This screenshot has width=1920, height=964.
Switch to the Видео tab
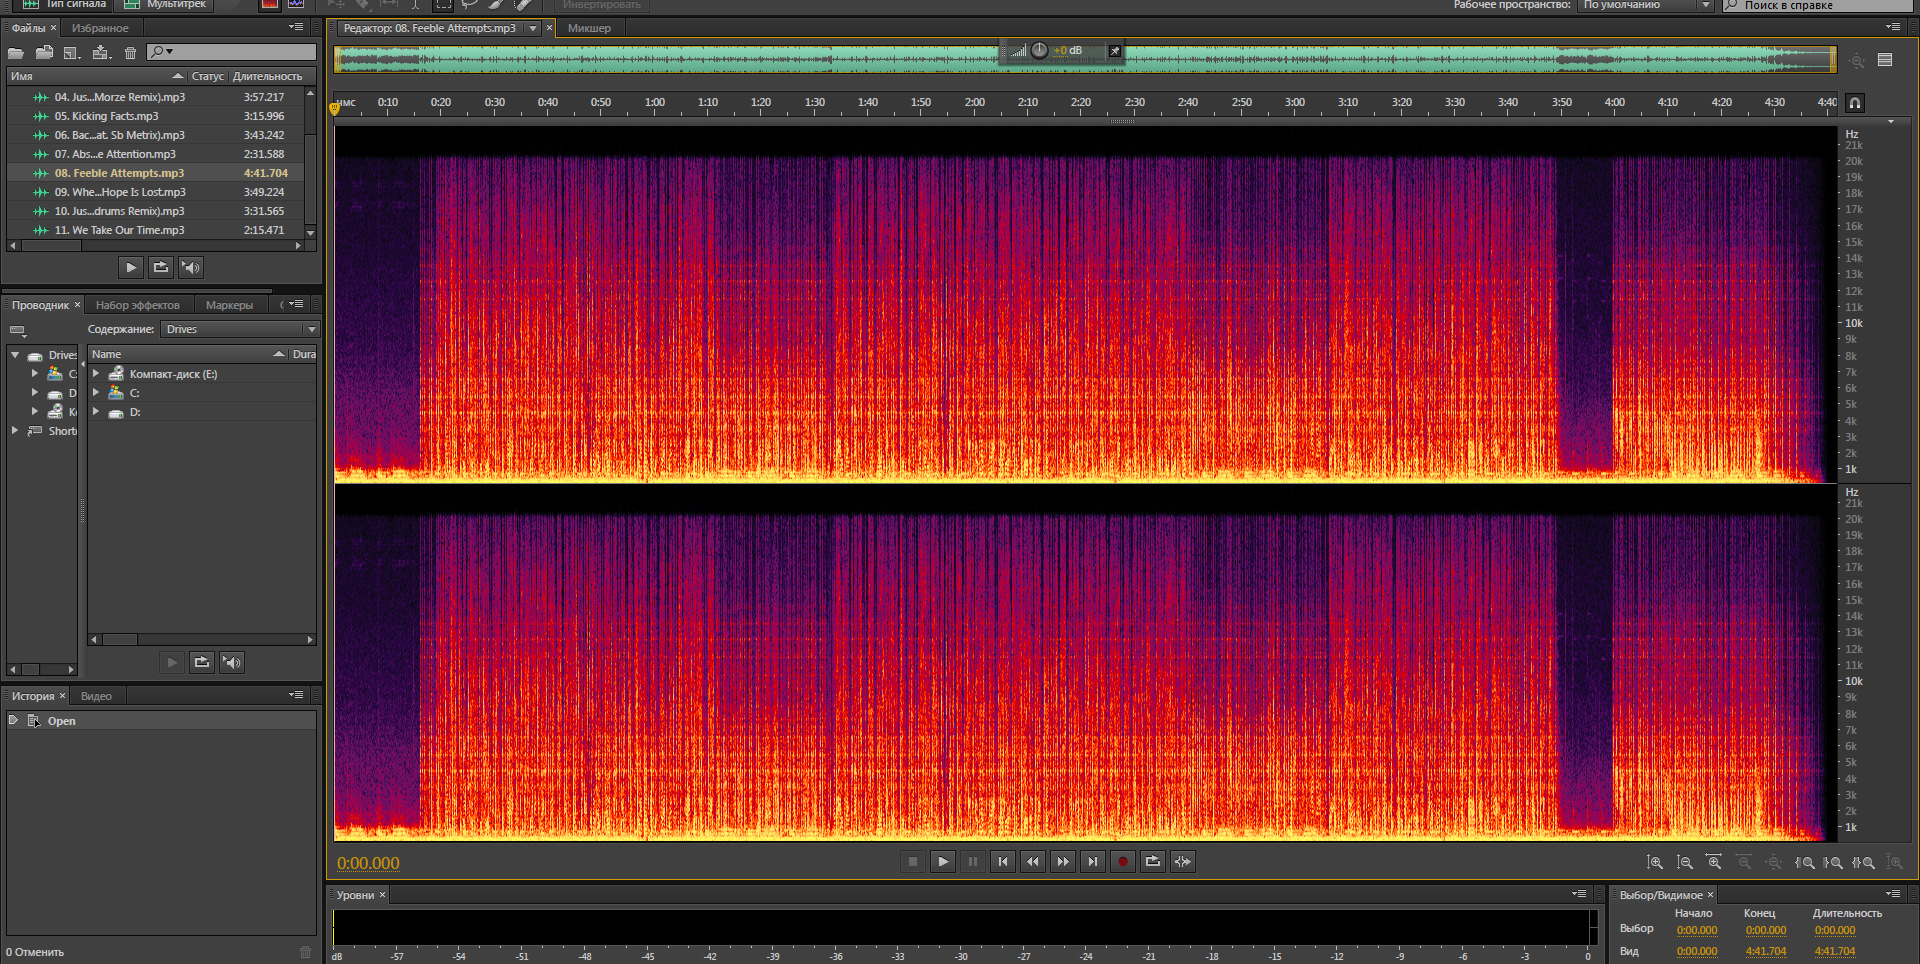96,696
